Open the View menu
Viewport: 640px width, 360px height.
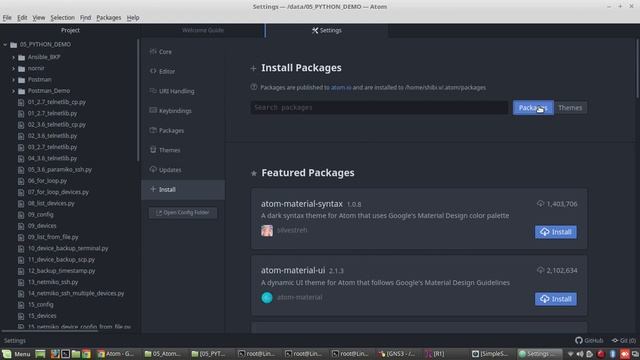(x=39, y=18)
